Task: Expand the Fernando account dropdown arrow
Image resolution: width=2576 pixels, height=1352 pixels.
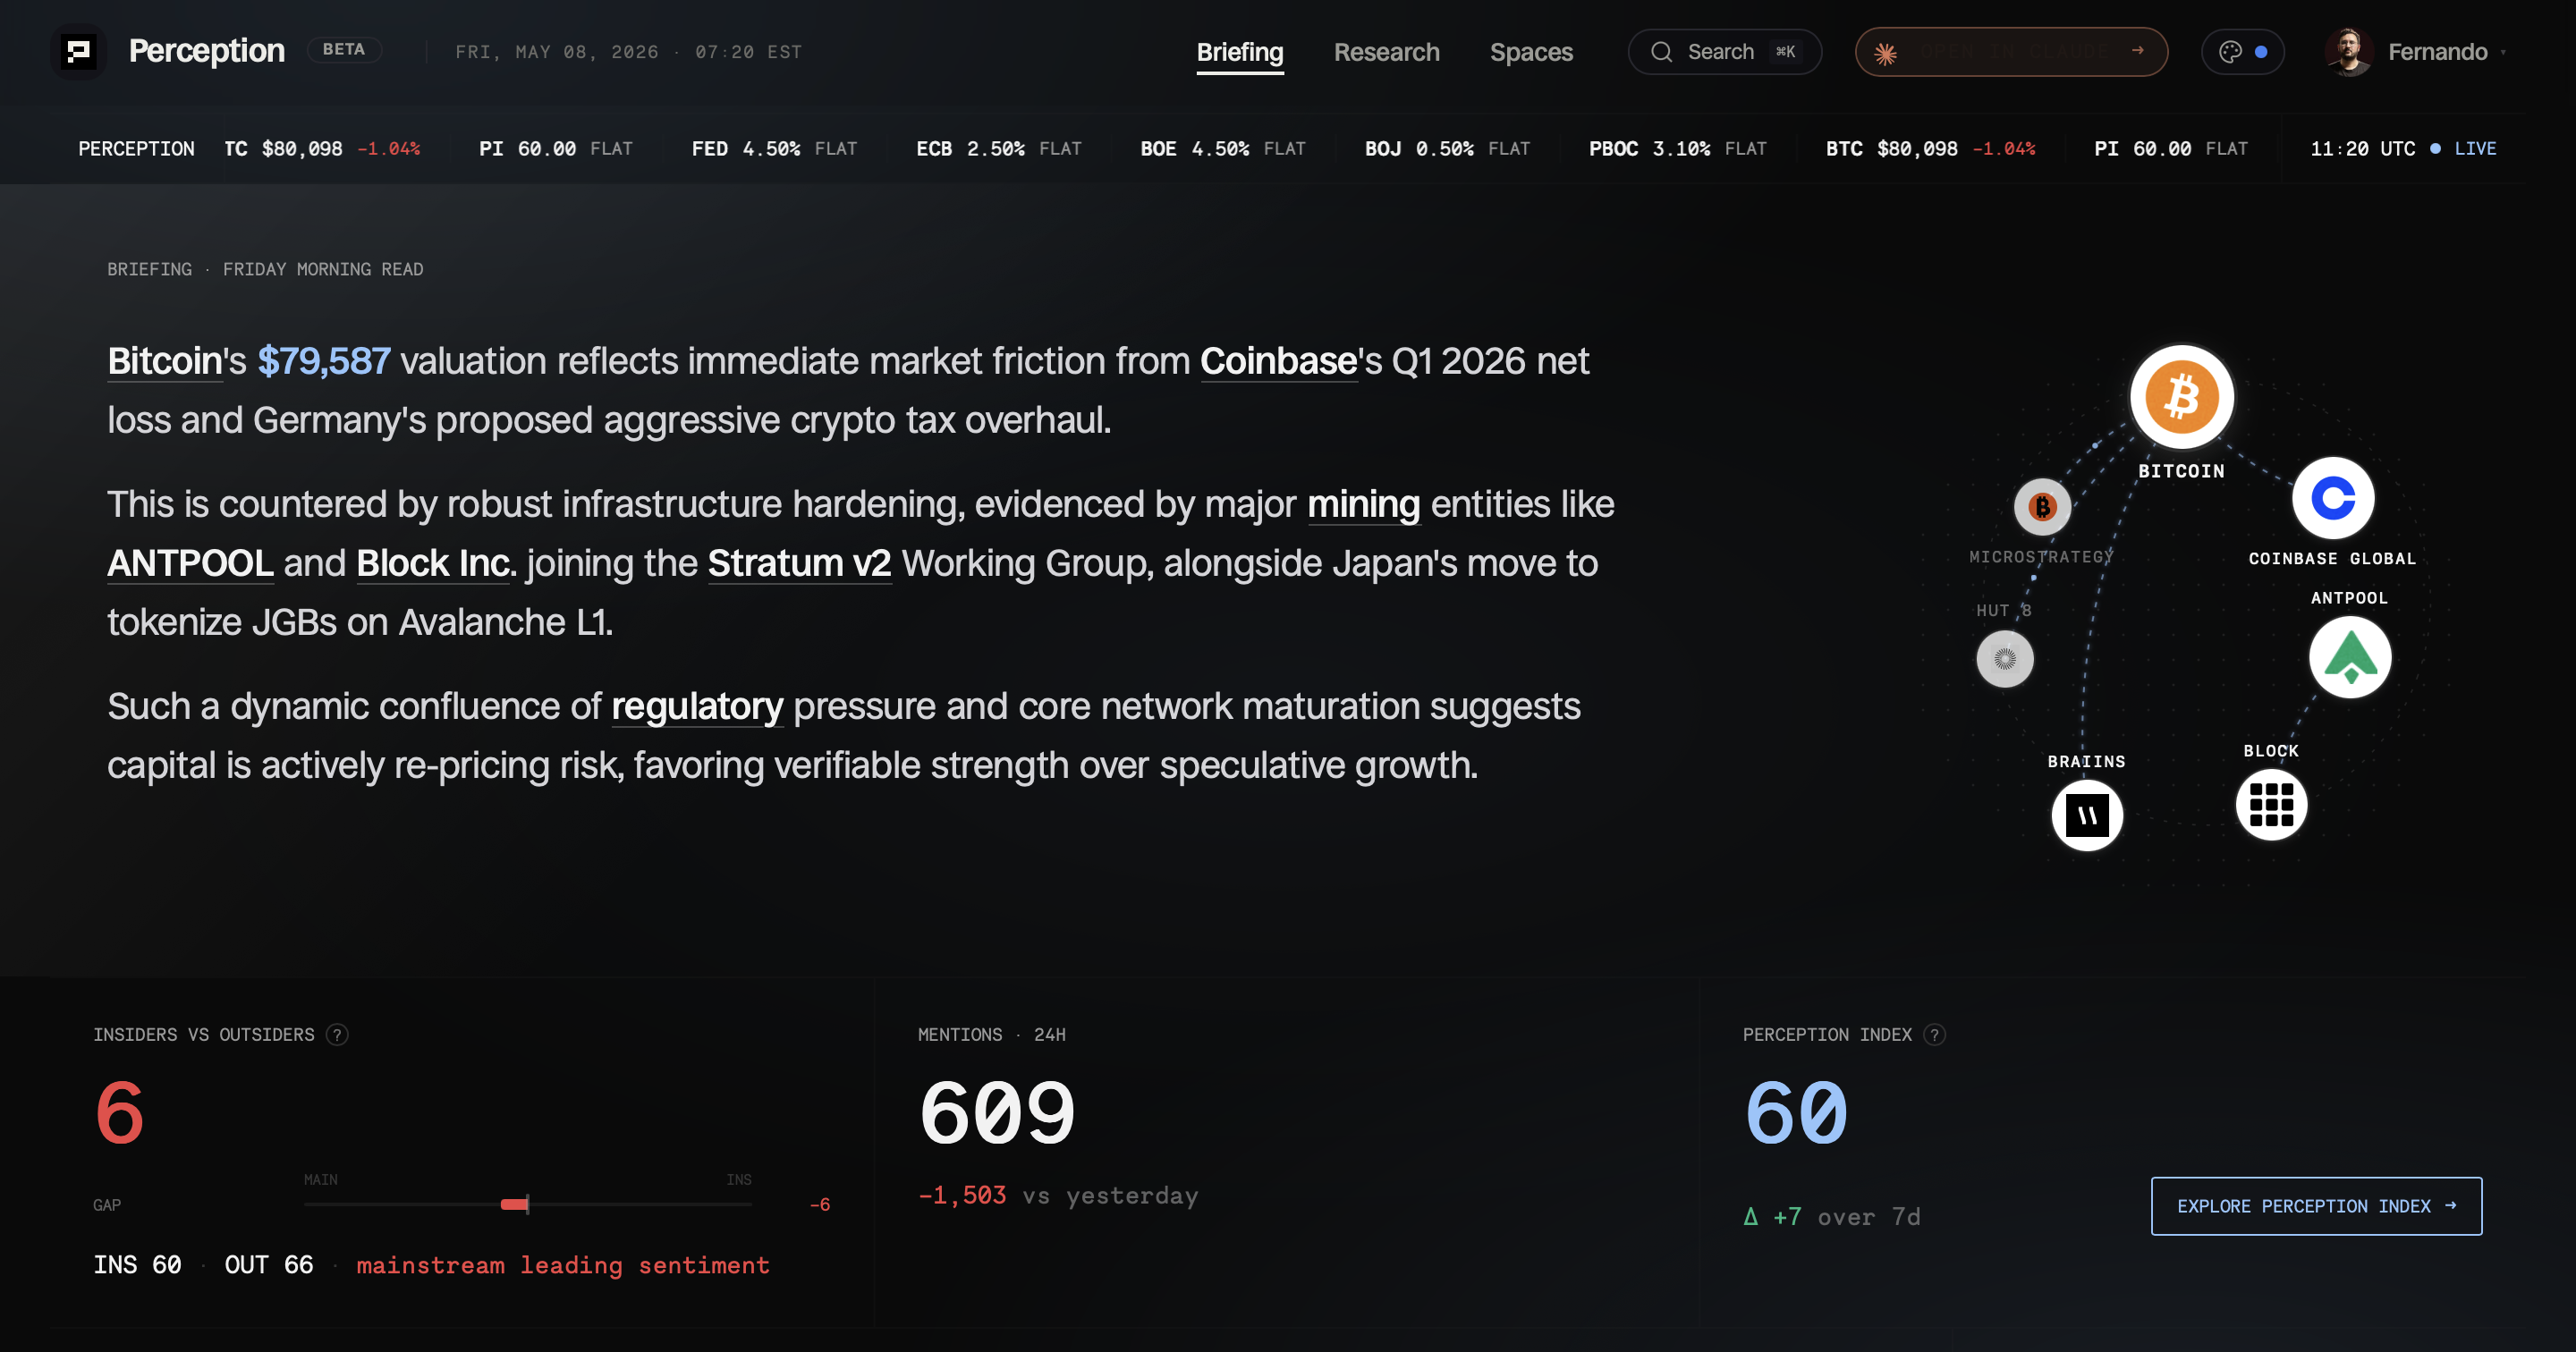Action: [x=2503, y=53]
